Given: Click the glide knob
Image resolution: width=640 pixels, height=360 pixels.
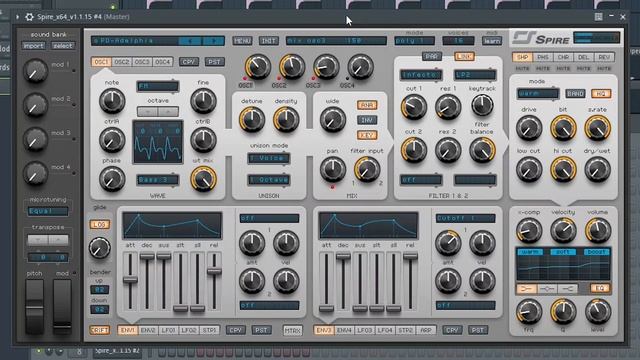Looking at the screenshot, I should tap(99, 248).
